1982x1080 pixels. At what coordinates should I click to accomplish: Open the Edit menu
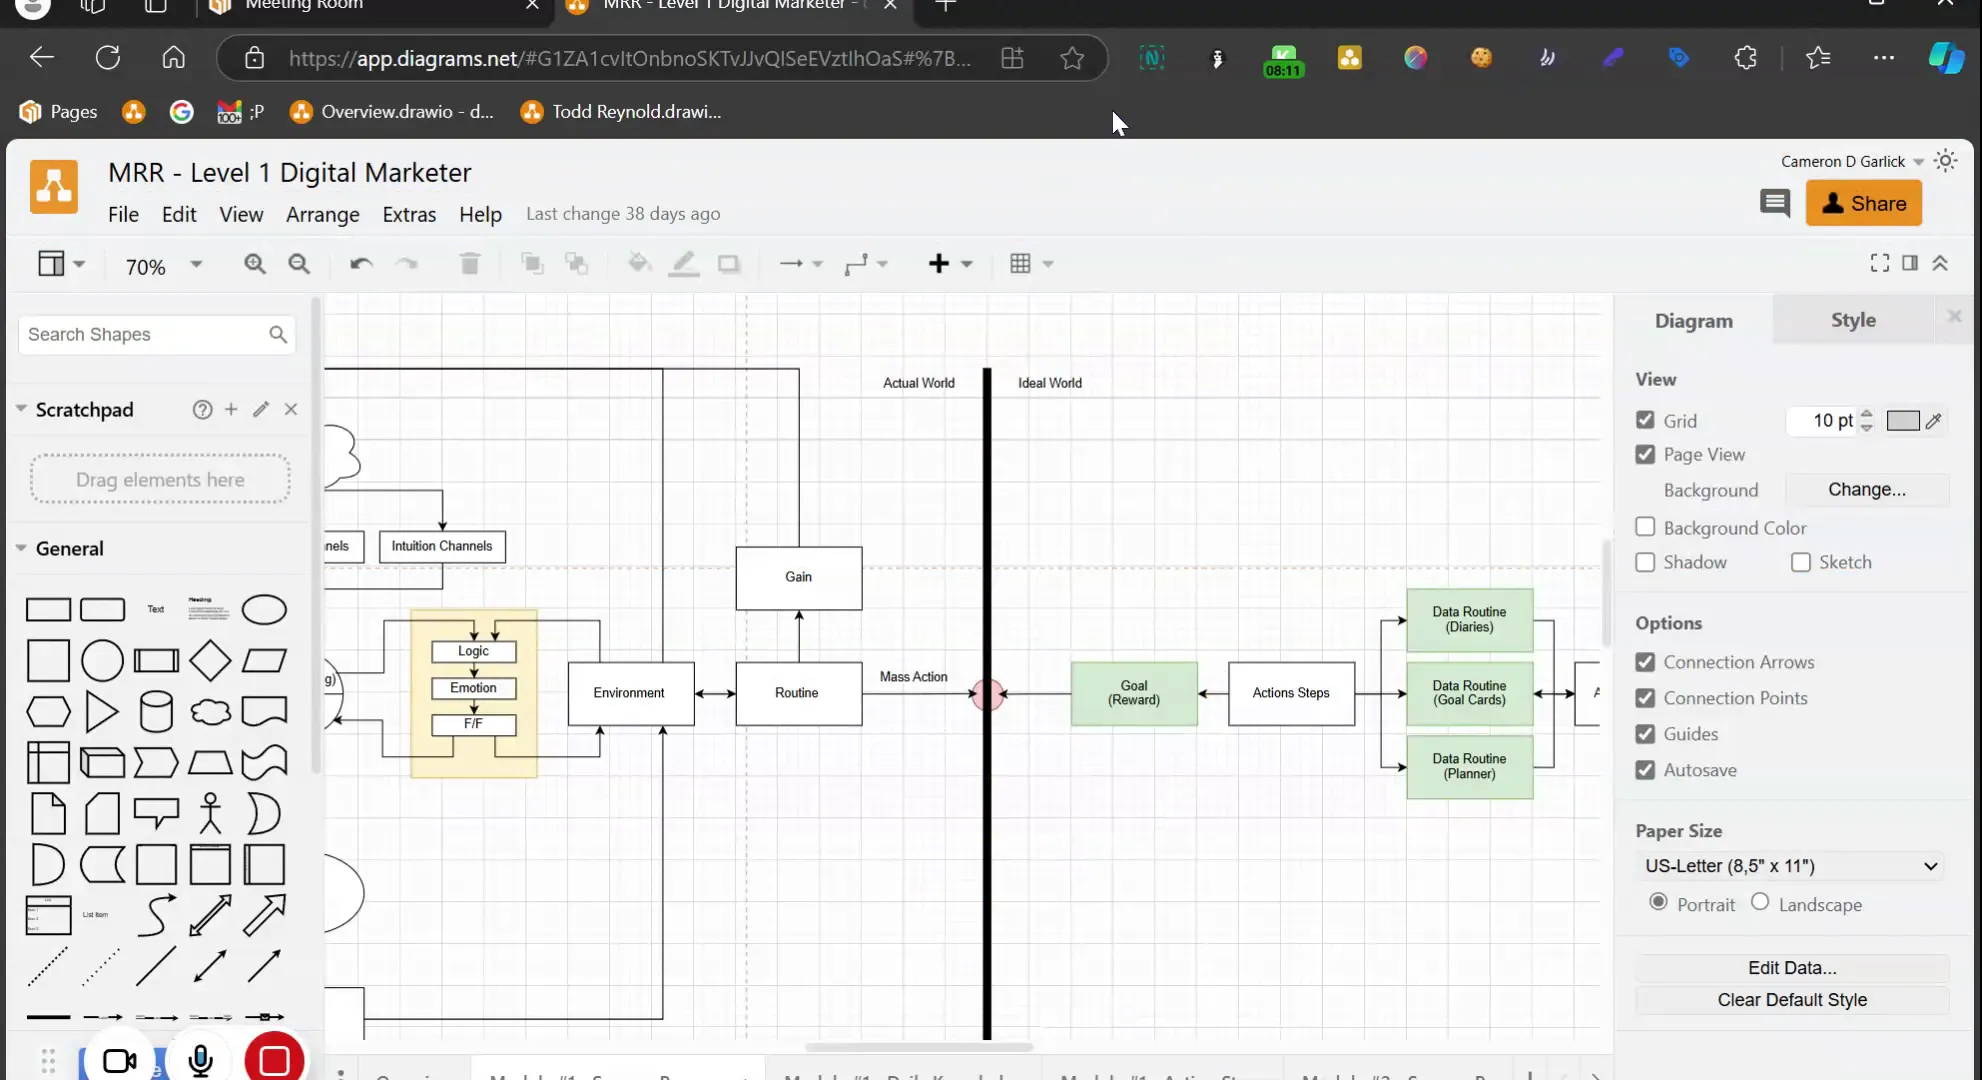pyautogui.click(x=179, y=214)
